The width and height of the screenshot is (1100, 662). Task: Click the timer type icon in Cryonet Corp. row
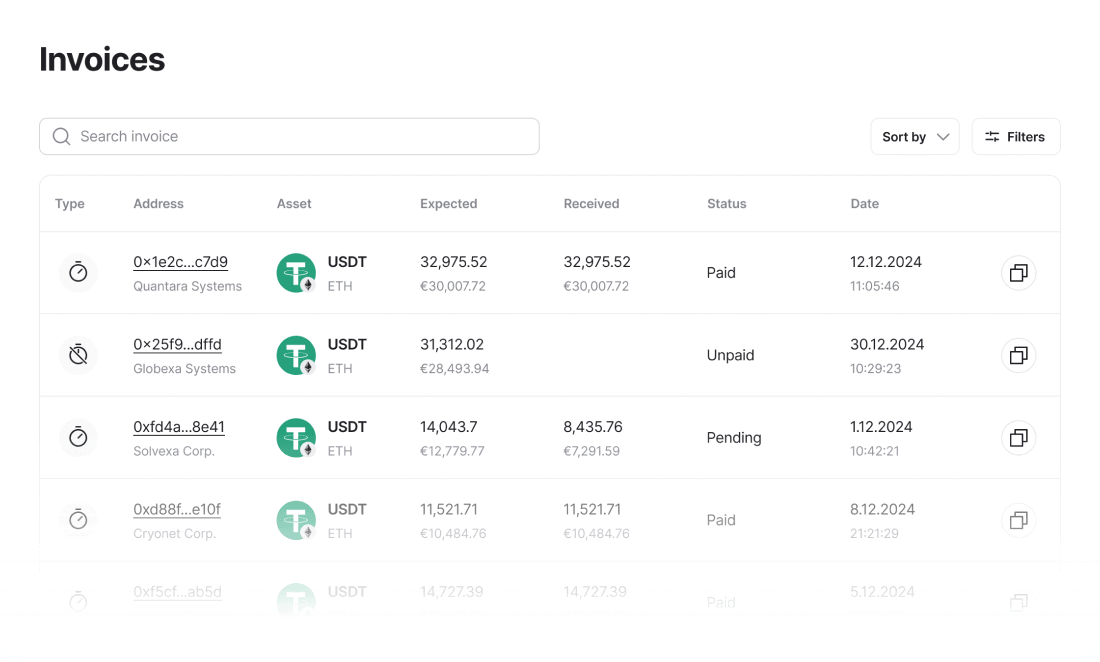[x=78, y=520]
